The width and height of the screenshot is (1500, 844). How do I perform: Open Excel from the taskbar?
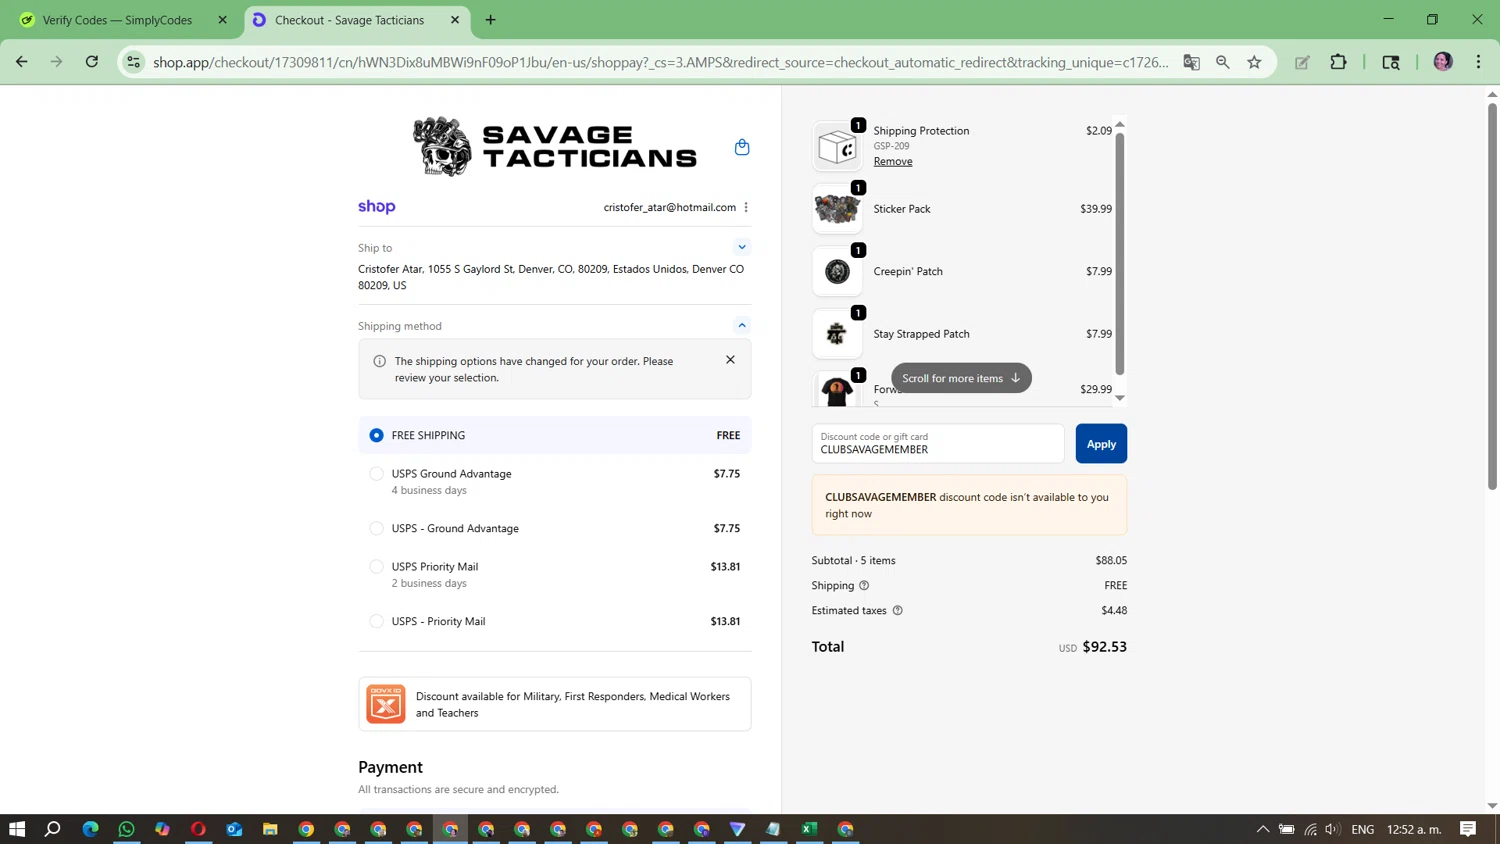(x=809, y=829)
